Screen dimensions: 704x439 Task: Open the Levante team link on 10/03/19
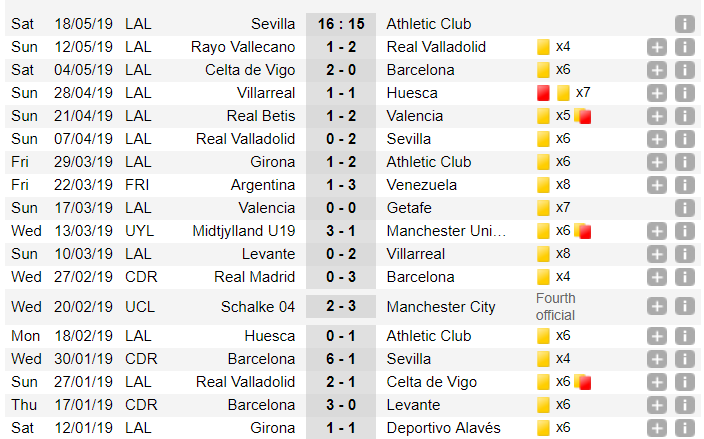click(x=268, y=254)
